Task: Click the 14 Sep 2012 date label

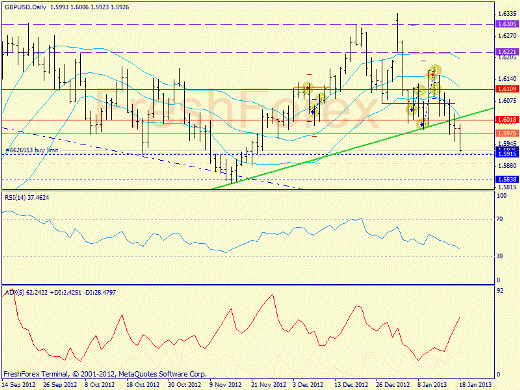Action: click(19, 384)
